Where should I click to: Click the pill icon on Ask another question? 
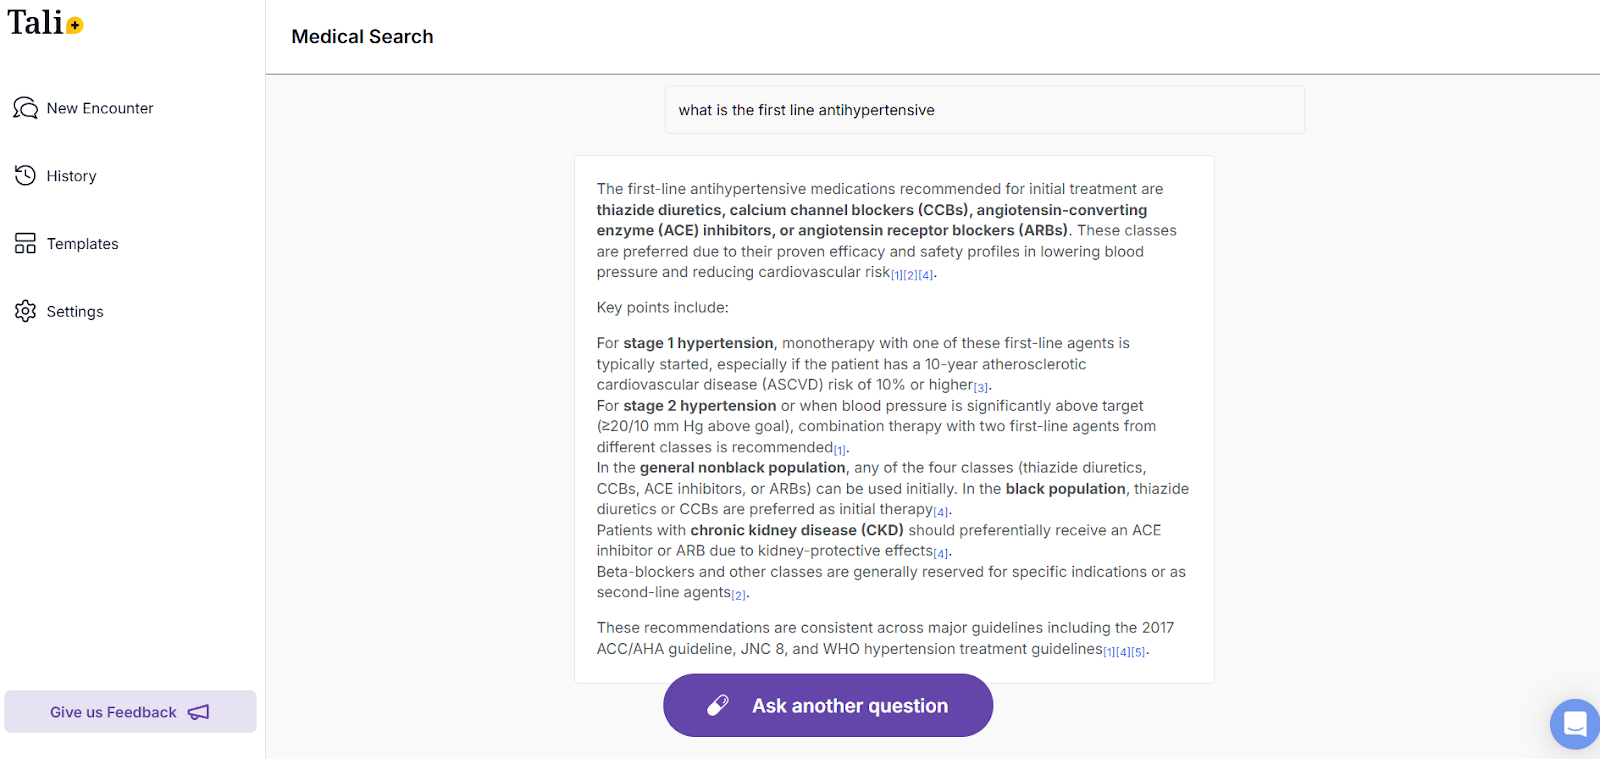(x=718, y=705)
